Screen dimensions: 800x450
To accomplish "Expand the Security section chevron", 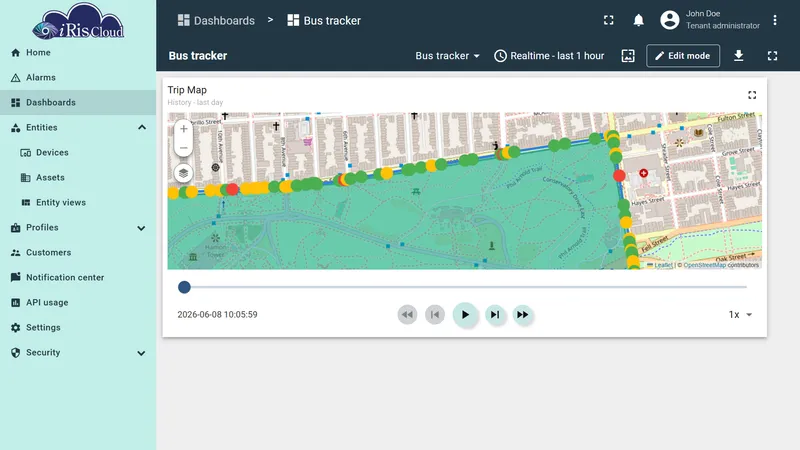I will click(141, 353).
